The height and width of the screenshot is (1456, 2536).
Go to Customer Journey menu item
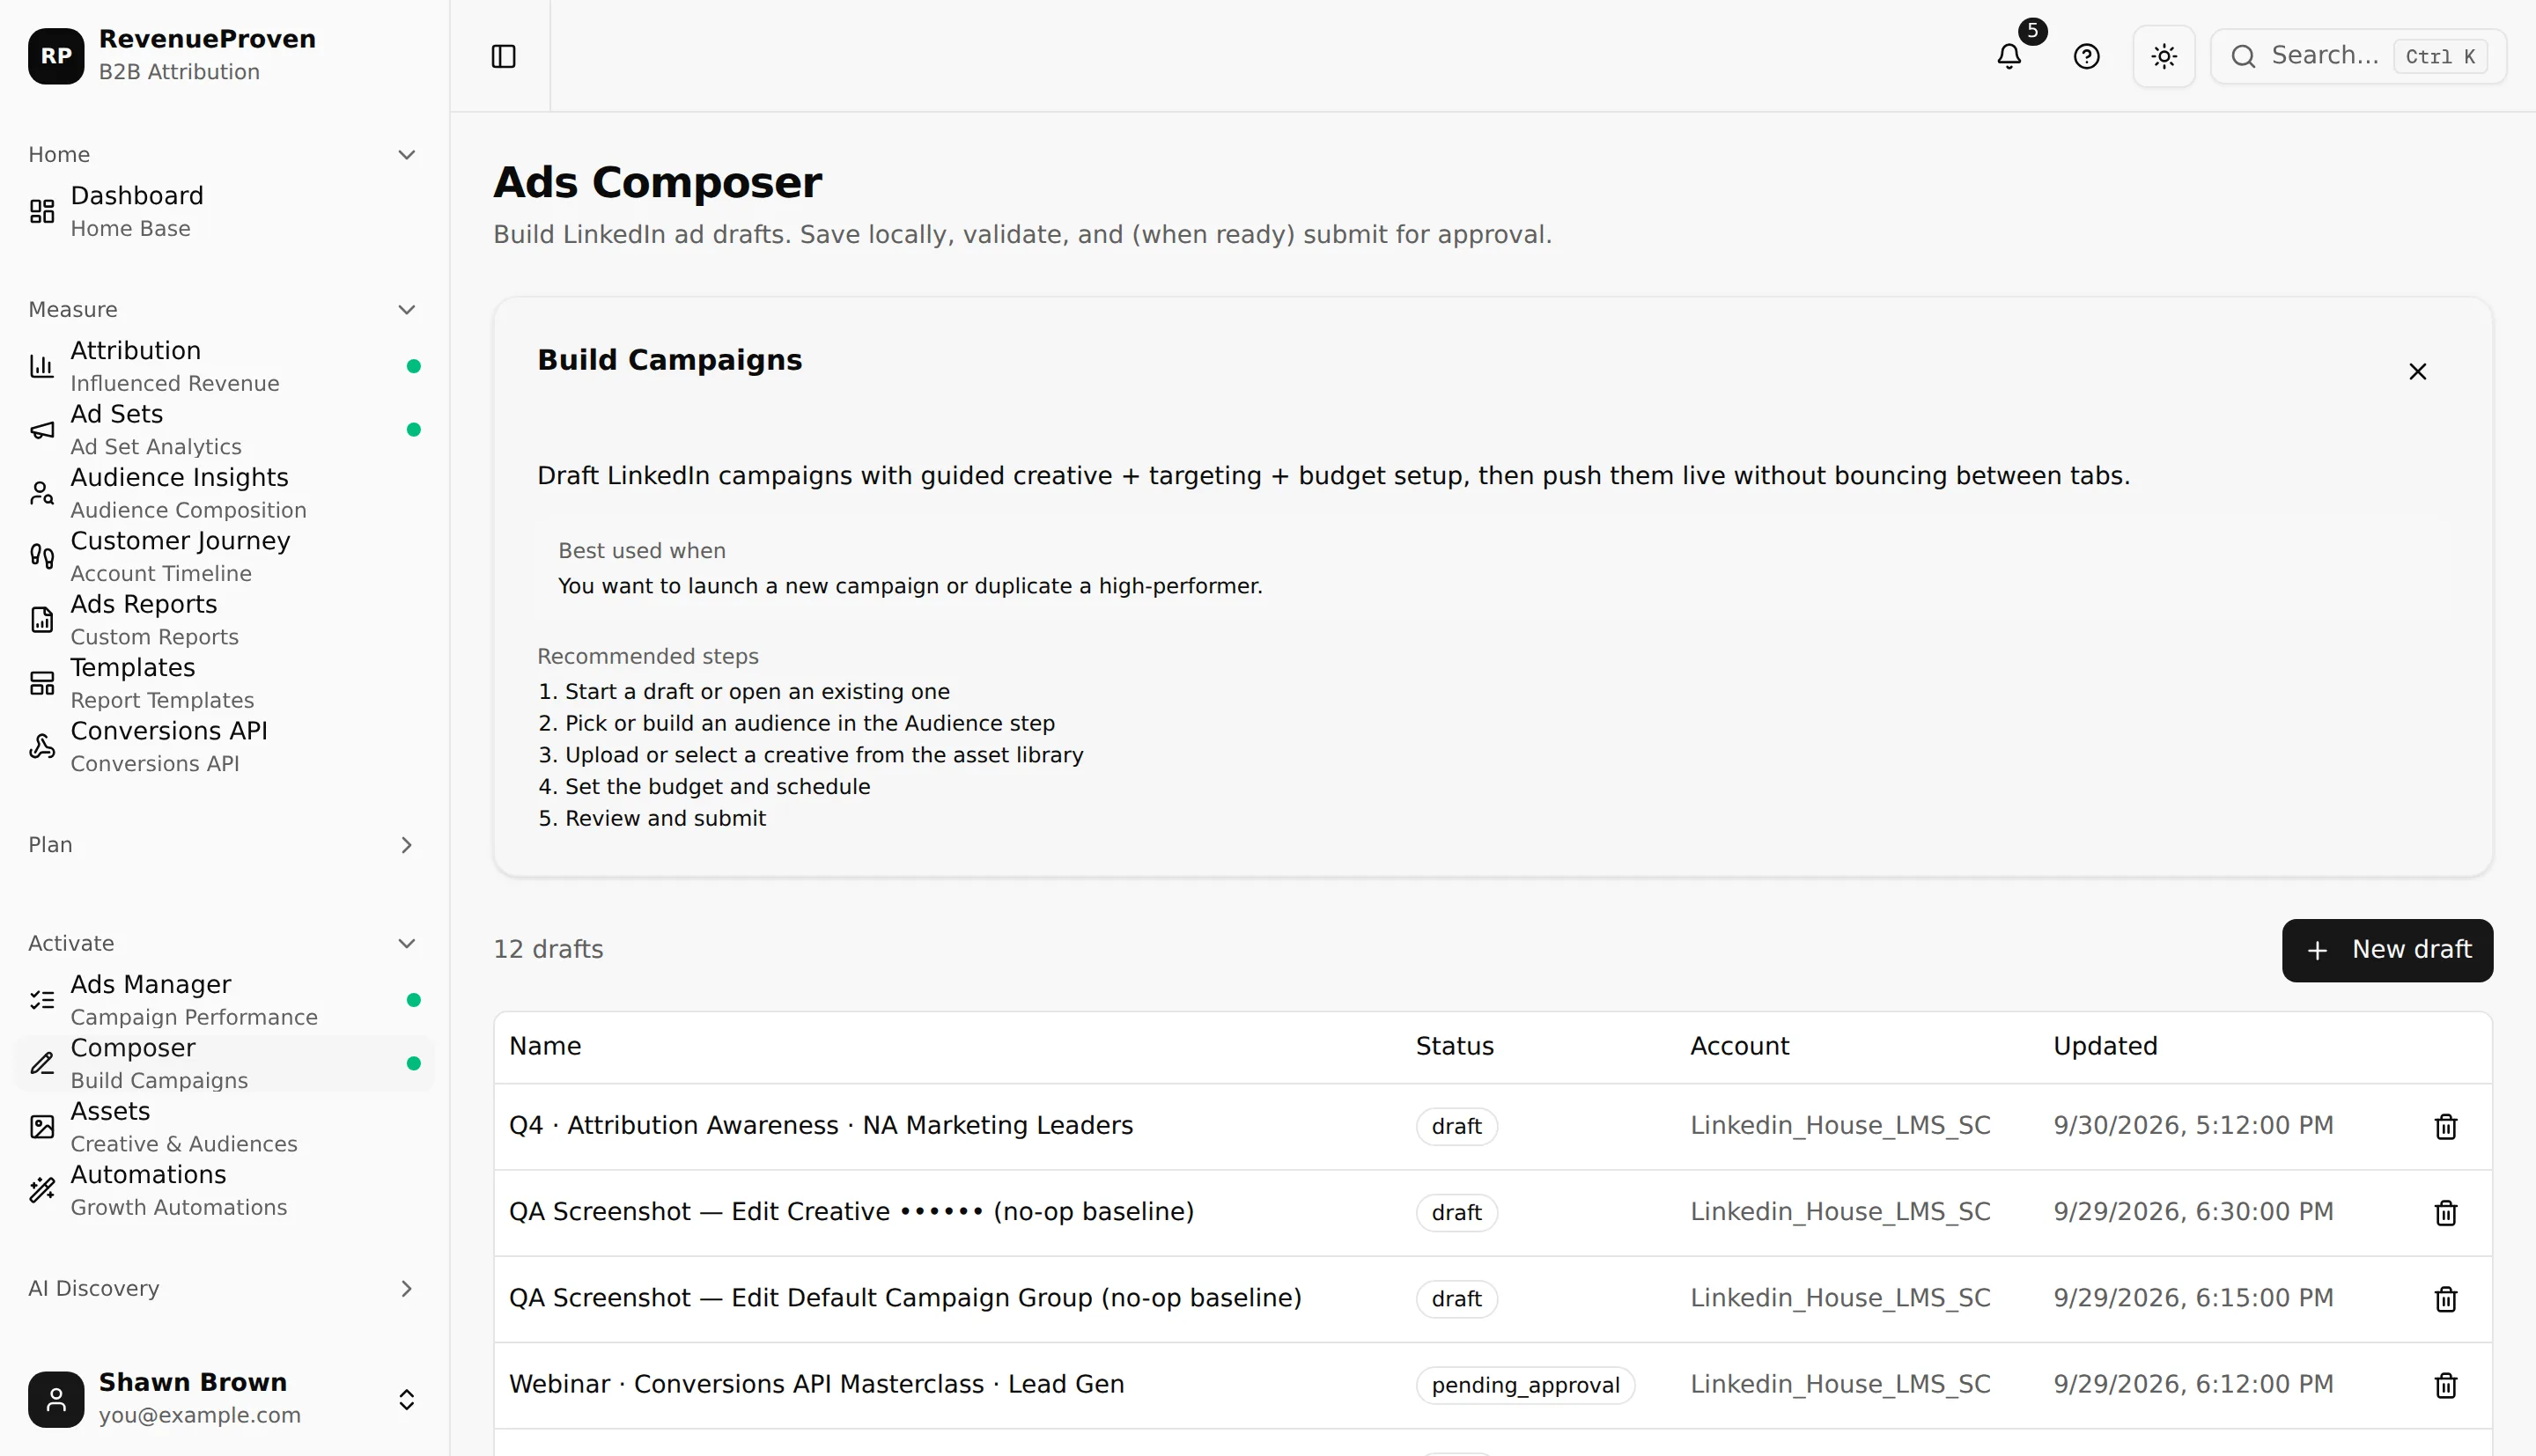pyautogui.click(x=224, y=556)
